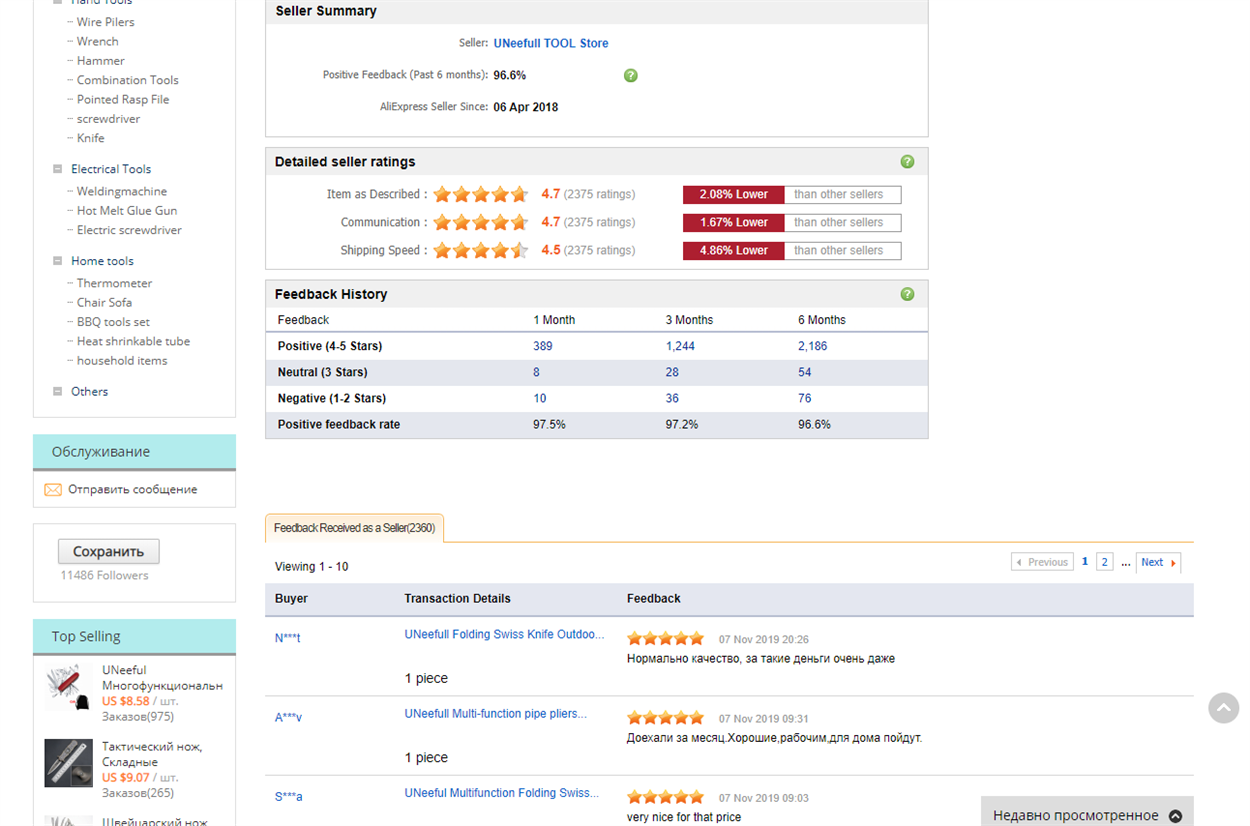Open the red Swiss knife thumbnail in Top Selling
This screenshot has width=1250, height=826.
coord(68,689)
